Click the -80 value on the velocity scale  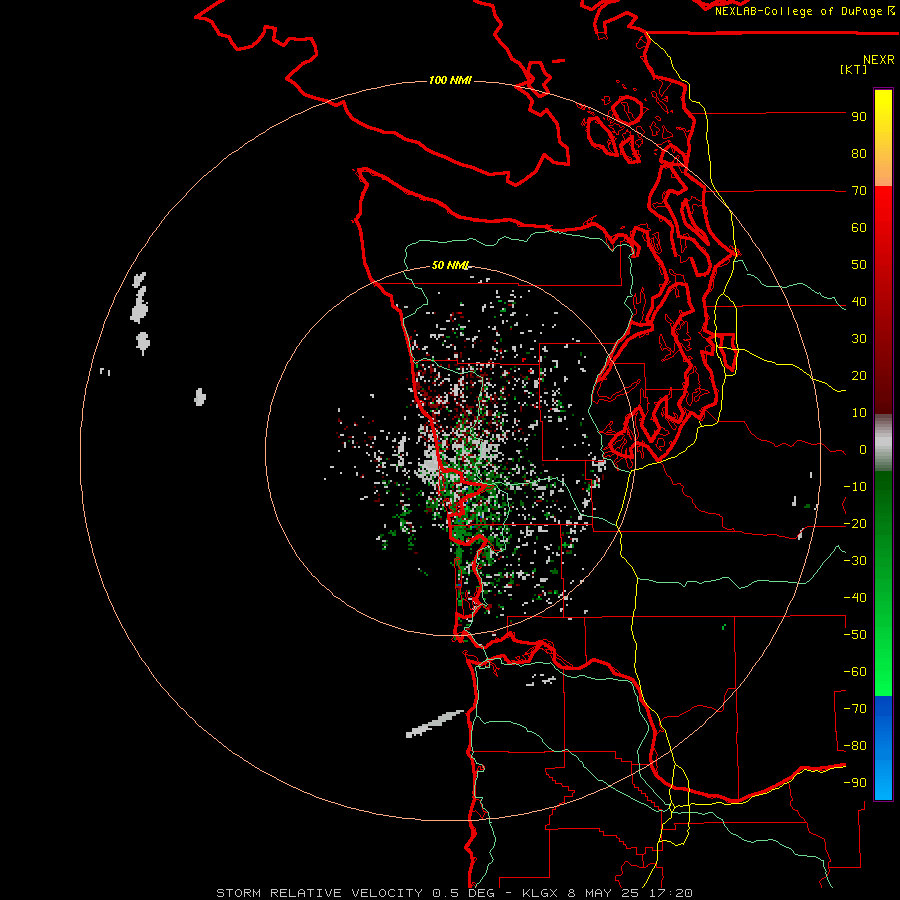[x=855, y=746]
